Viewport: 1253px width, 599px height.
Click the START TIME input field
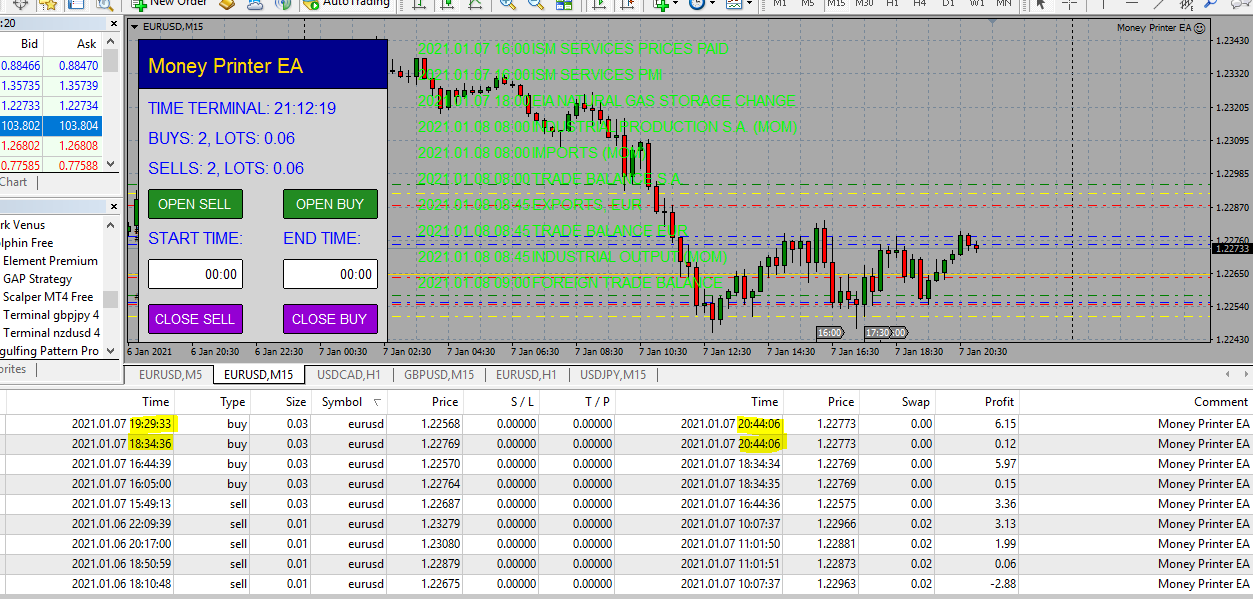point(194,274)
